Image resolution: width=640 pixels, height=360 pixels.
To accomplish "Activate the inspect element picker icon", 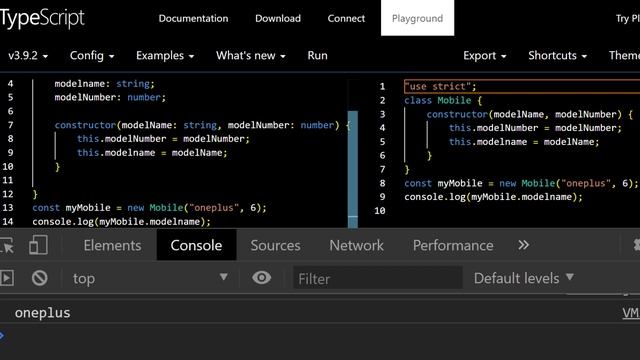I will point(7,245).
